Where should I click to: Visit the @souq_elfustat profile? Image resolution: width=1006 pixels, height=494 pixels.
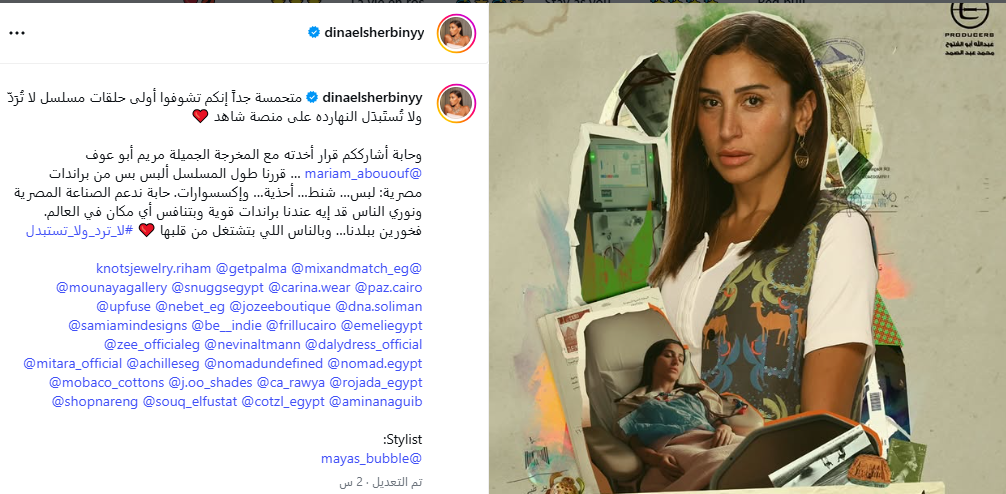[x=190, y=402]
